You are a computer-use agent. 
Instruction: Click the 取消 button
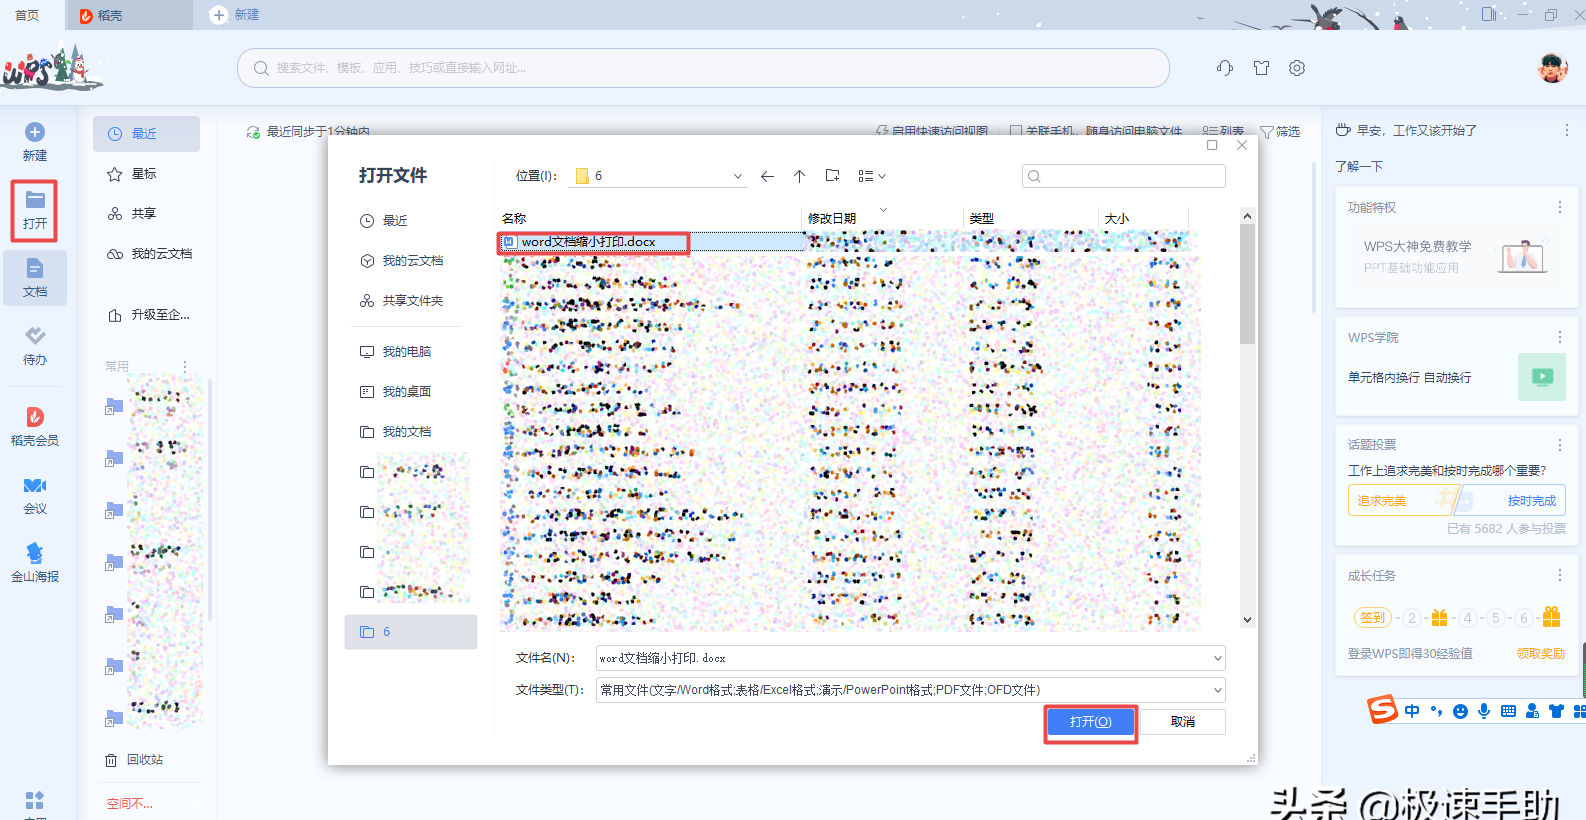point(1183,722)
